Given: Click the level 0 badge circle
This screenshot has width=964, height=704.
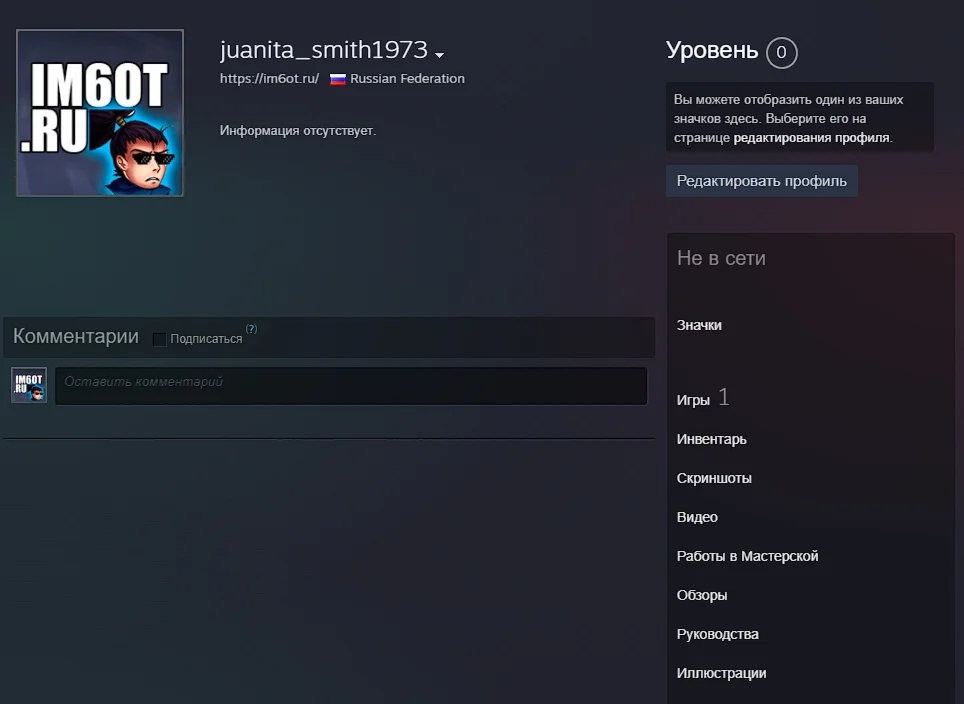Looking at the screenshot, I should (x=781, y=52).
